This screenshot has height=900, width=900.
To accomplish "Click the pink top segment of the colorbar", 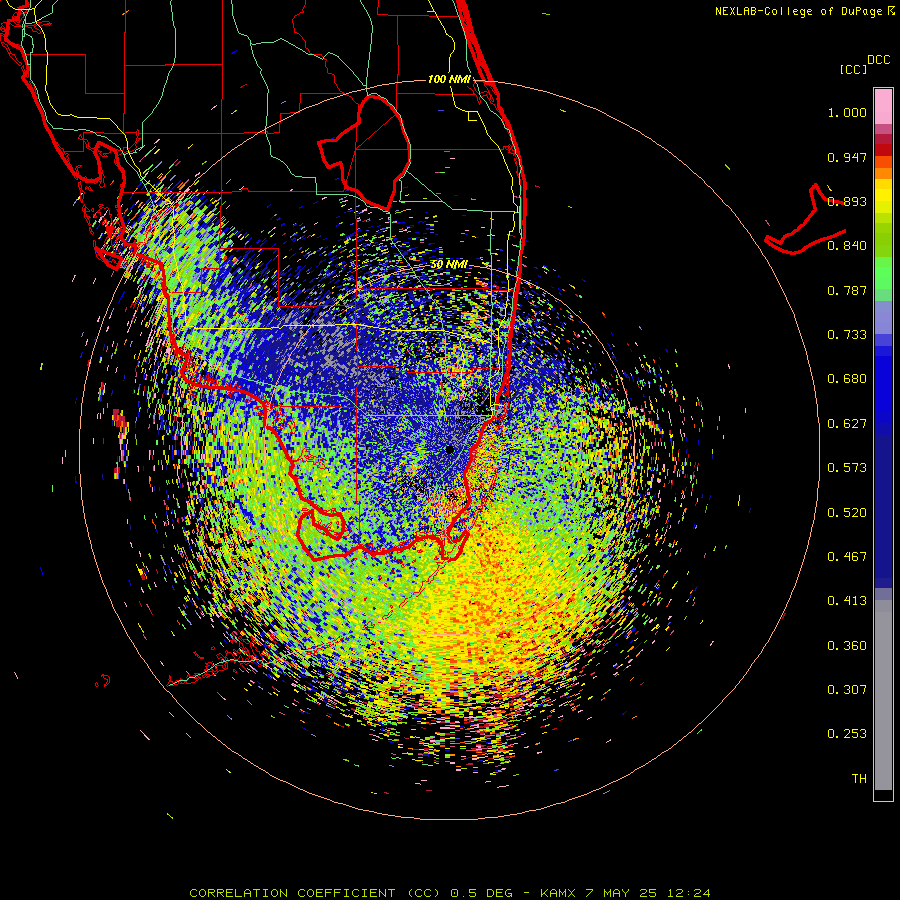I will (x=883, y=107).
